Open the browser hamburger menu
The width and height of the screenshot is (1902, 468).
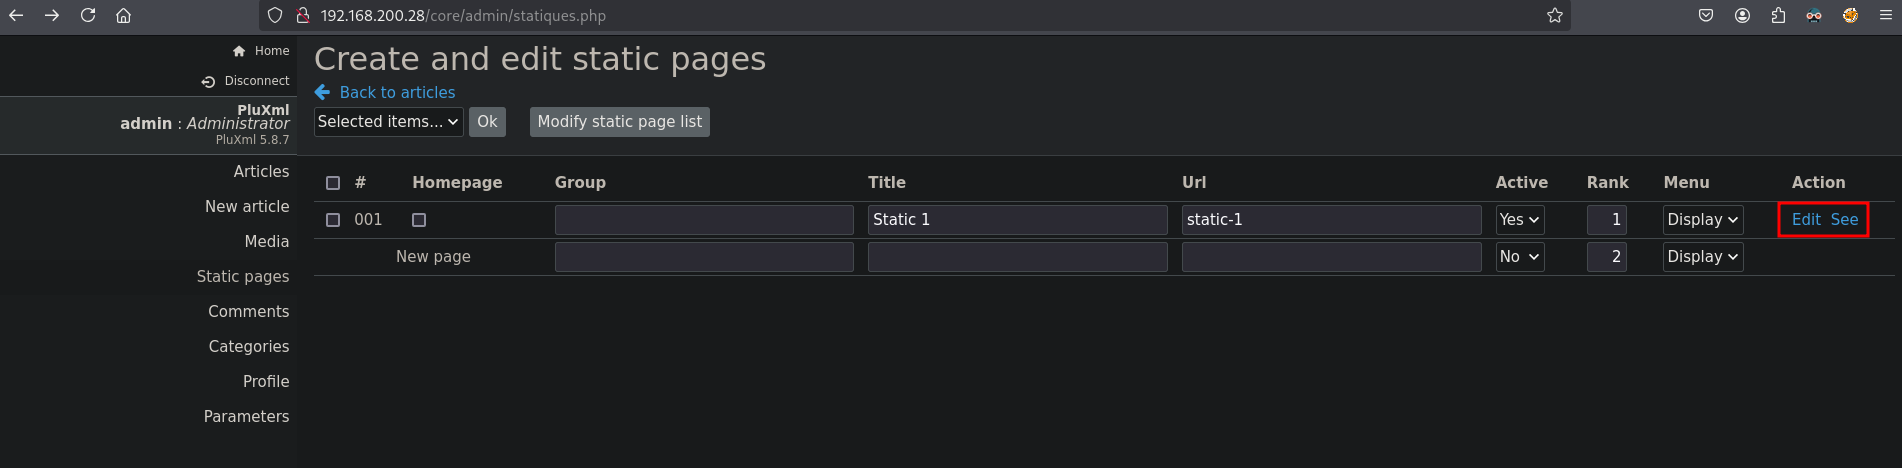tap(1885, 15)
